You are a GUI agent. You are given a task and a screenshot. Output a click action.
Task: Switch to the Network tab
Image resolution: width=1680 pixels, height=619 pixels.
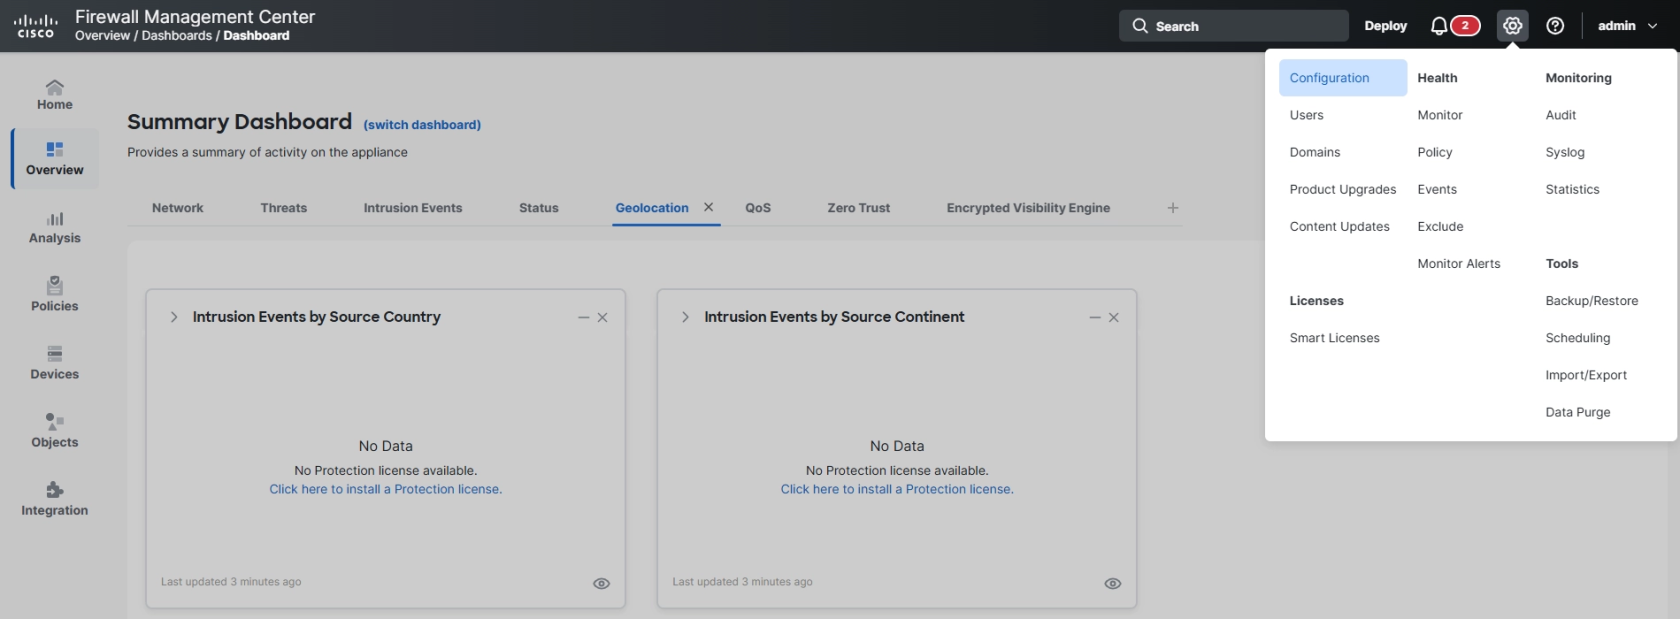[x=177, y=208]
